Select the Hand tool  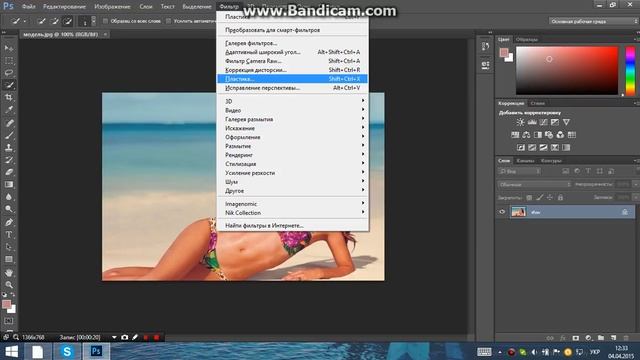pyautogui.click(x=9, y=273)
